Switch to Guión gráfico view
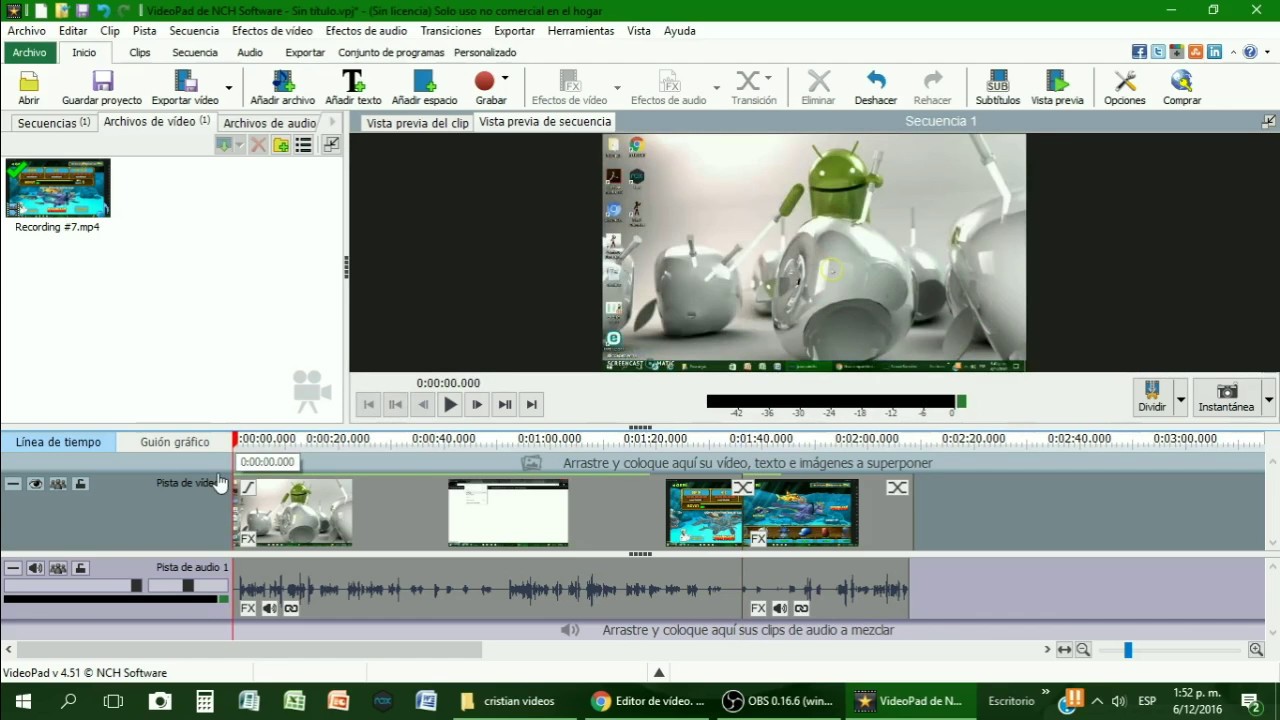 [174, 442]
